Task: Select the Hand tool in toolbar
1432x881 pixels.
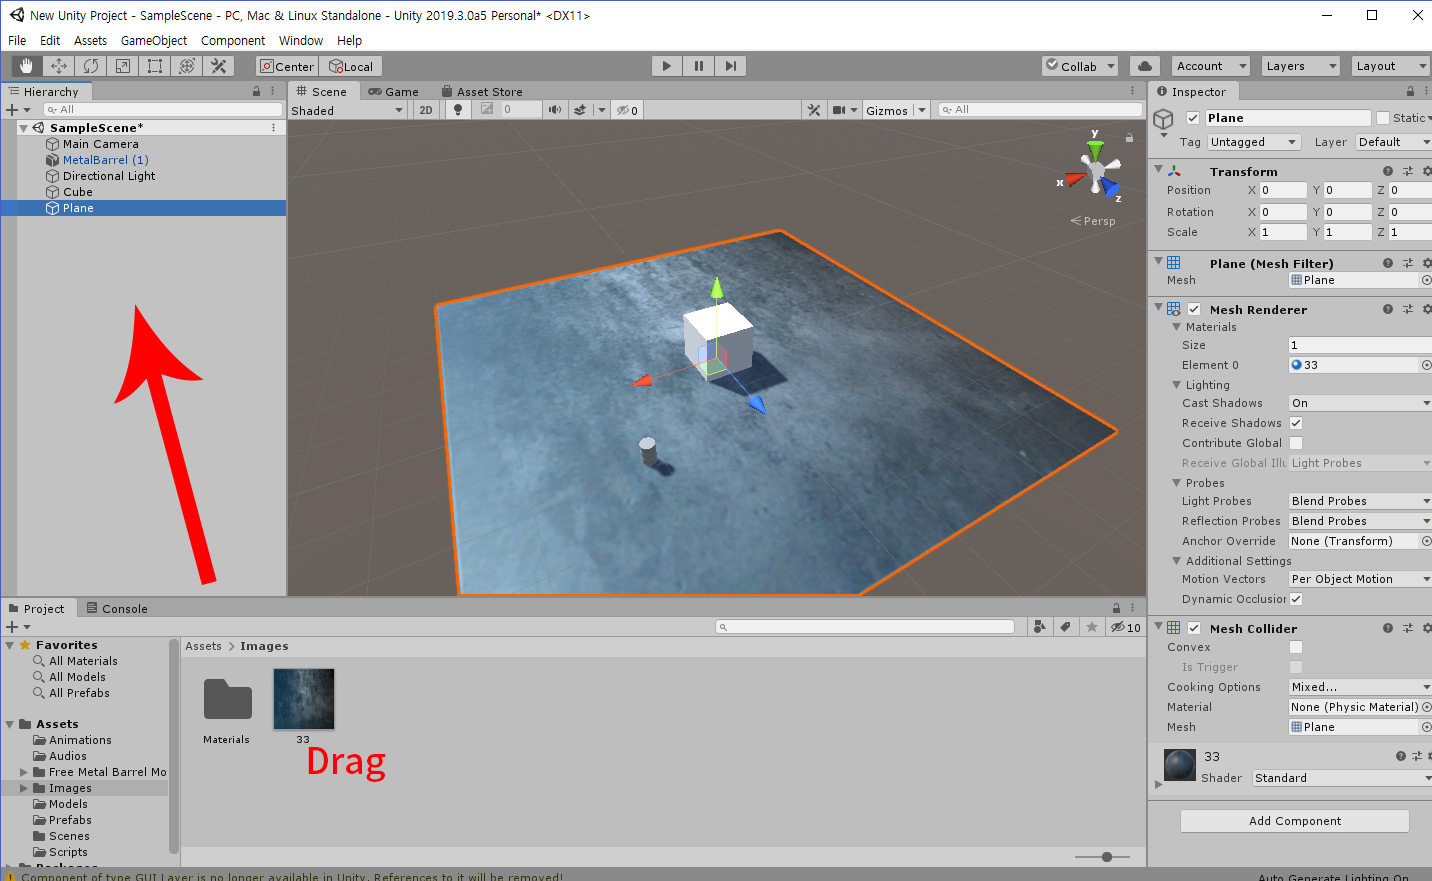Action: 27,66
